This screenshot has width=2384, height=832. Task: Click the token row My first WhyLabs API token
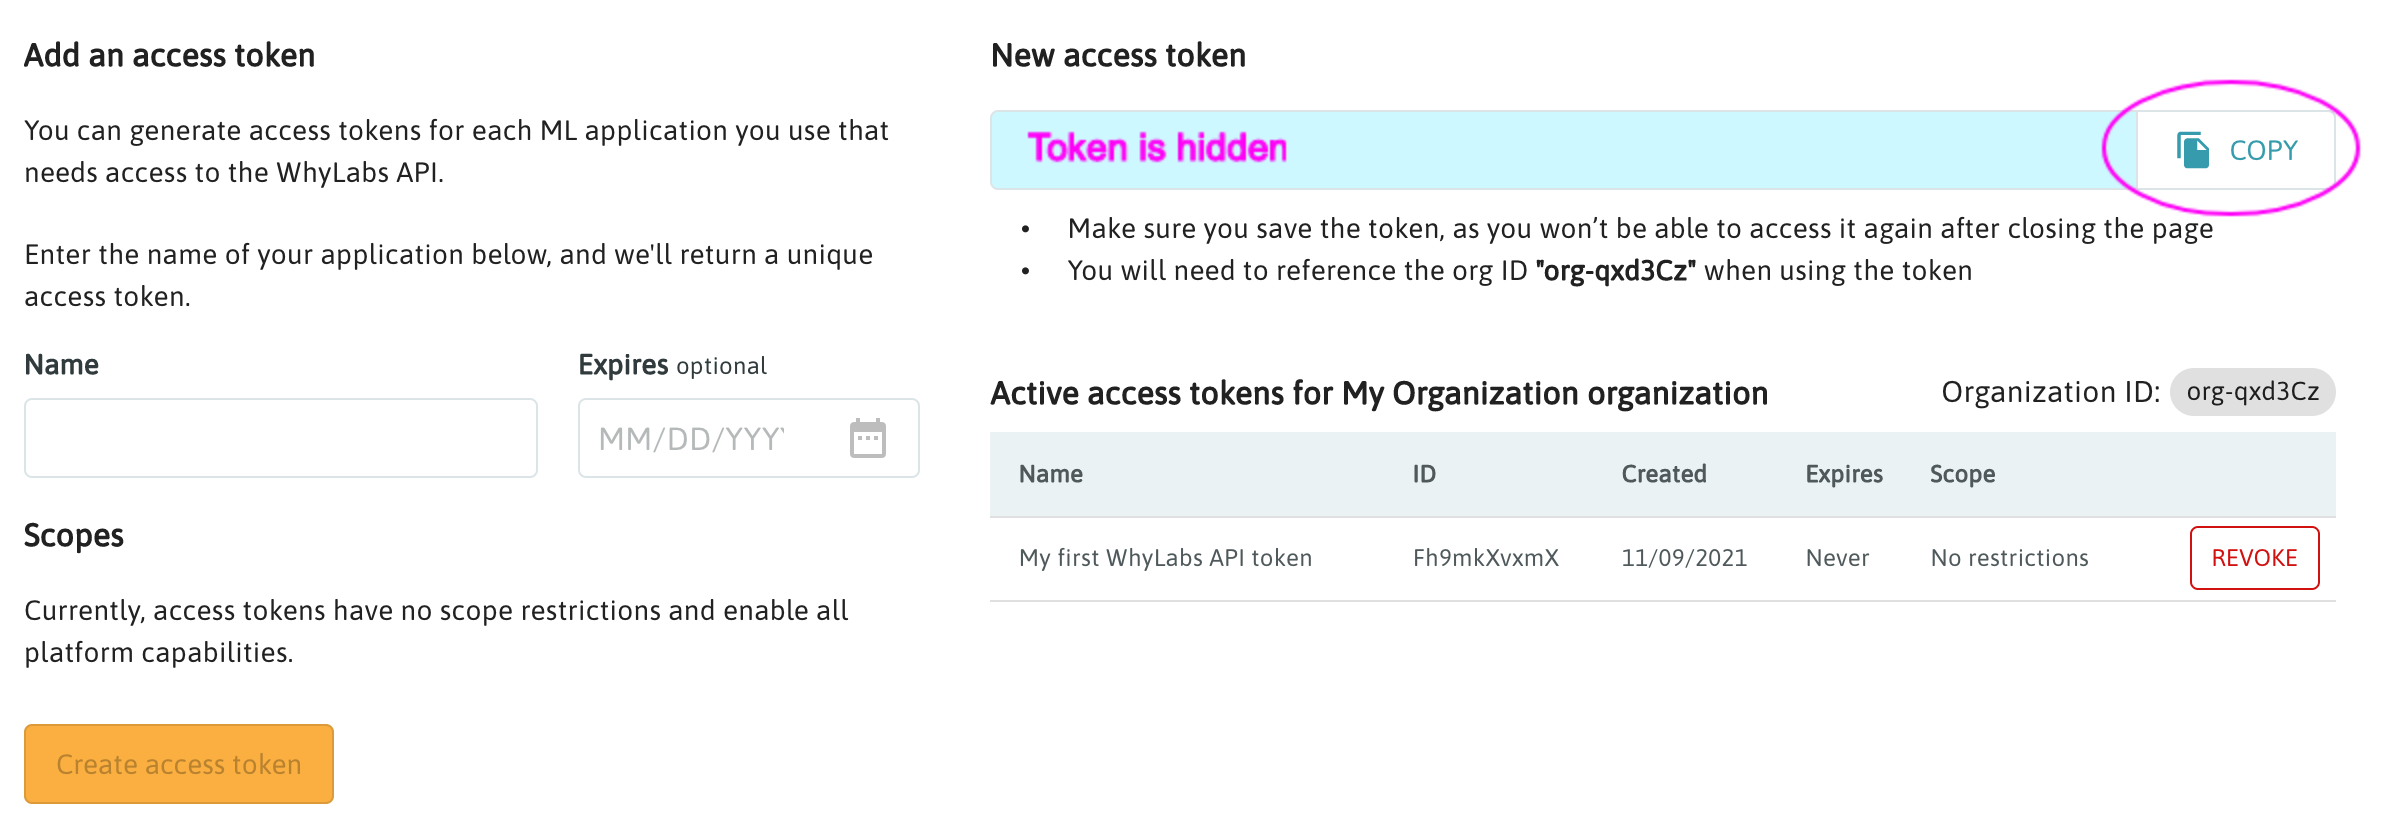[1164, 557]
